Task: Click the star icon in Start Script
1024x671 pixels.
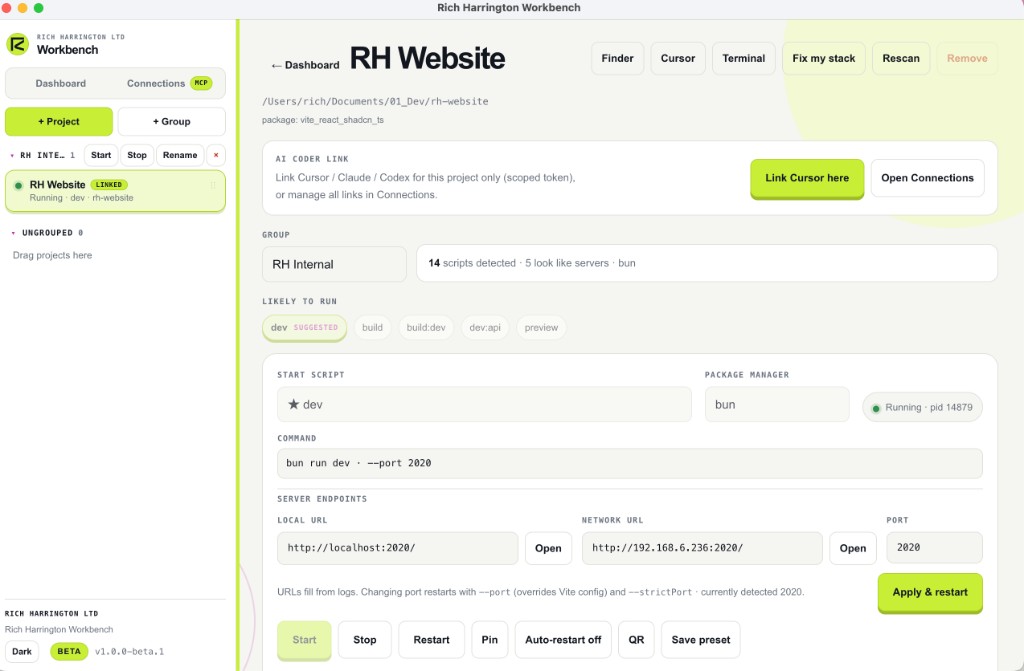Action: pyautogui.click(x=294, y=404)
